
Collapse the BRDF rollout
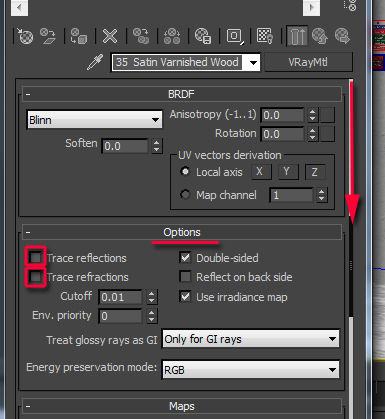tap(182, 94)
